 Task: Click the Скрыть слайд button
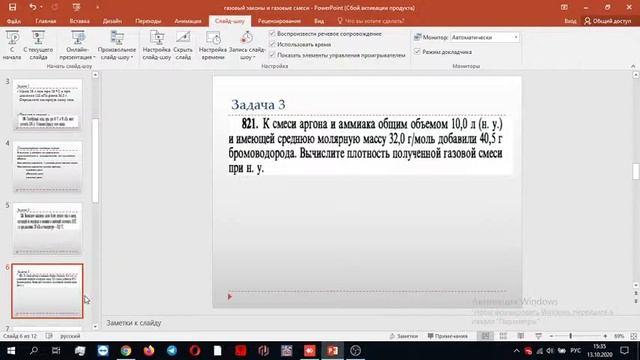tap(183, 45)
